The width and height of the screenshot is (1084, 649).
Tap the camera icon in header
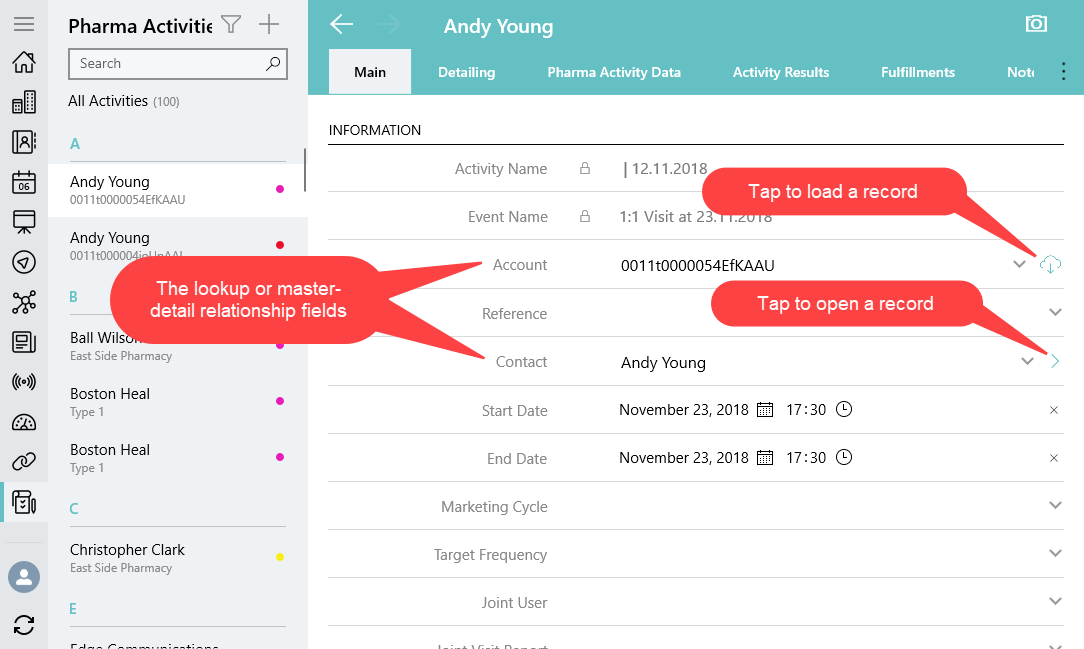pos(1036,24)
